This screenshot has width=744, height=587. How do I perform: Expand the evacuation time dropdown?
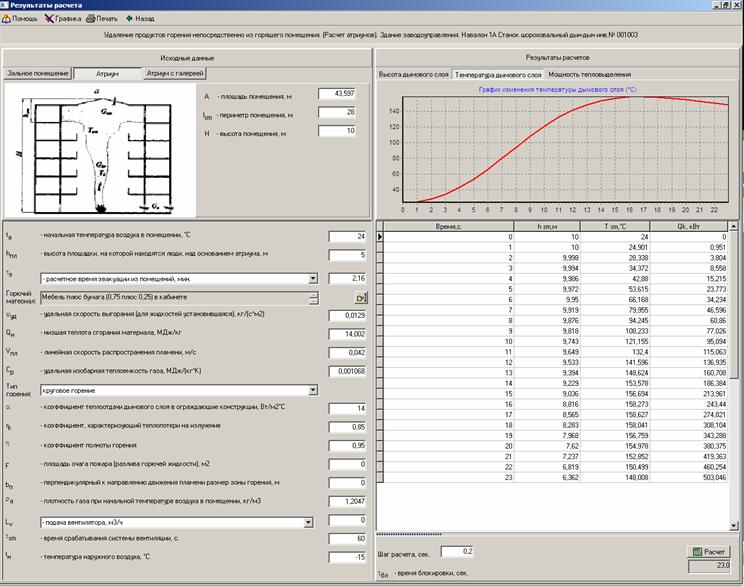313,277
